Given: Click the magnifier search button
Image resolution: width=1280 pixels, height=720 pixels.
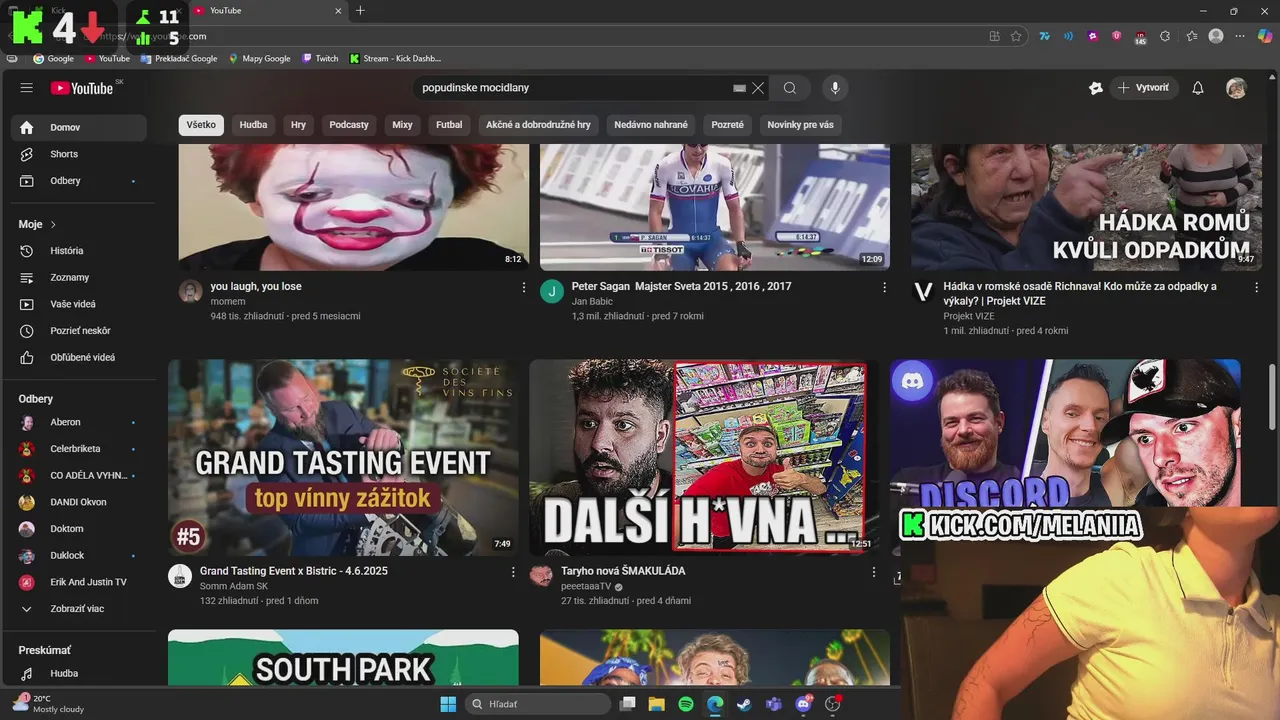Looking at the screenshot, I should point(790,88).
